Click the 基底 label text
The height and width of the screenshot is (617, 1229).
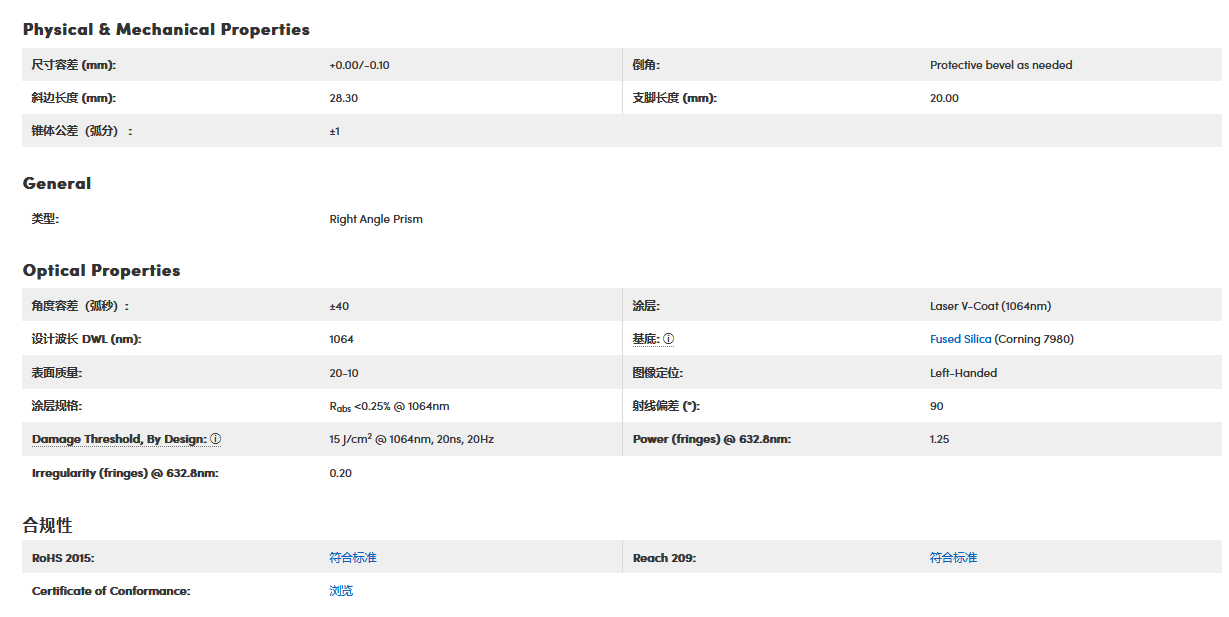pyautogui.click(x=645, y=339)
